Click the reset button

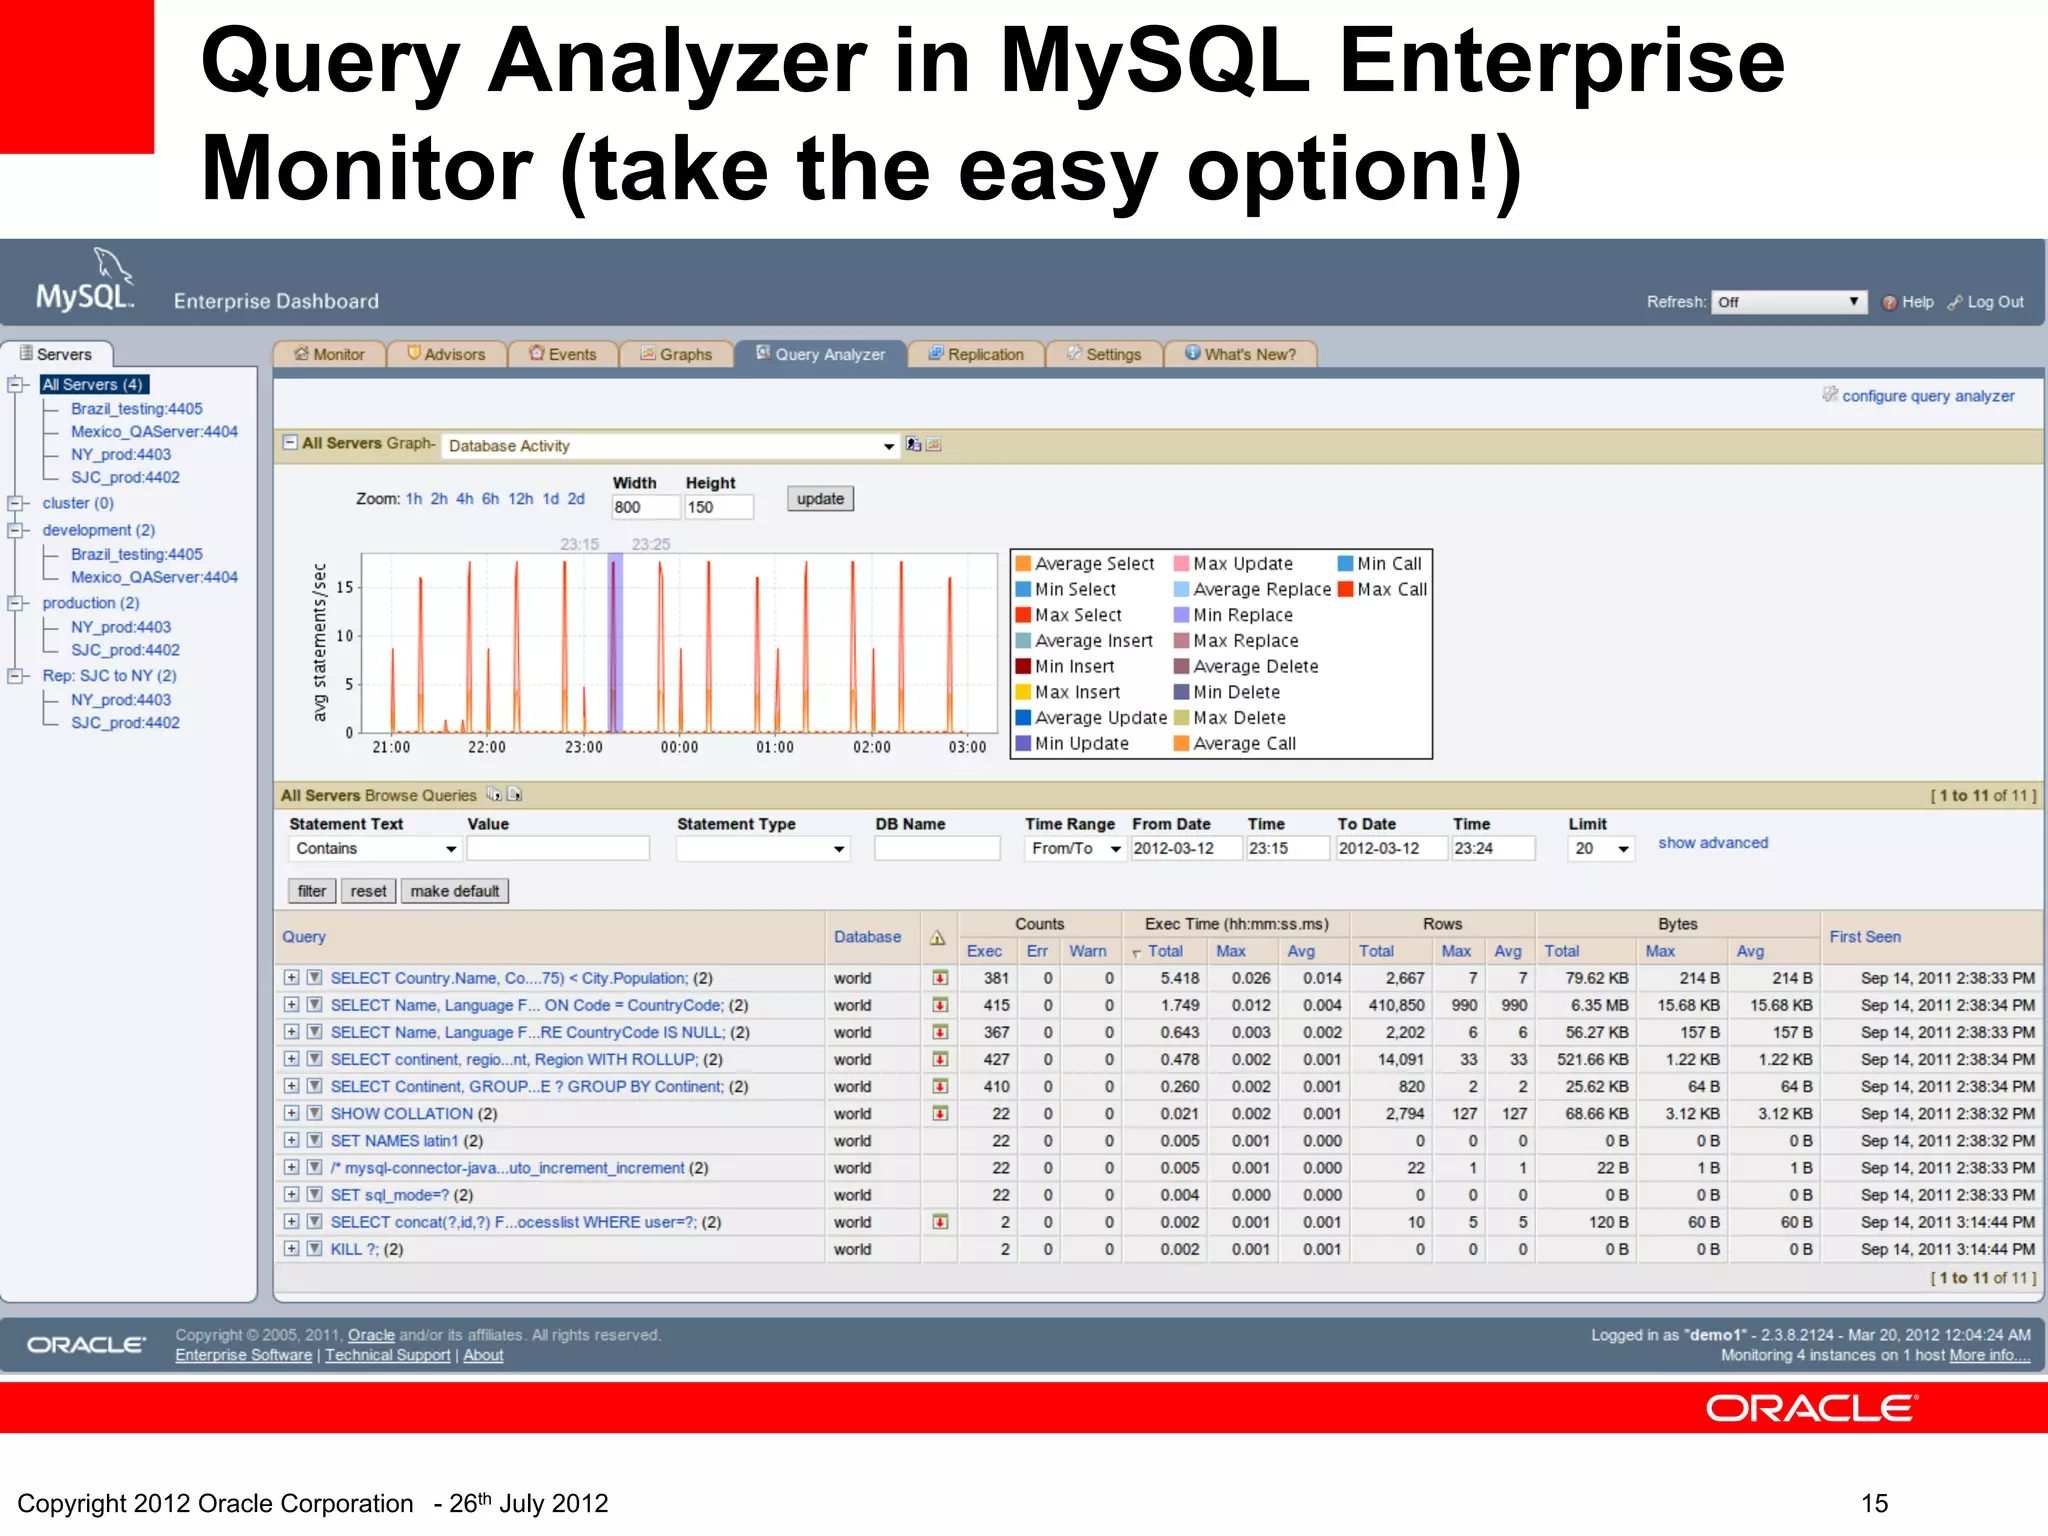[x=368, y=891]
